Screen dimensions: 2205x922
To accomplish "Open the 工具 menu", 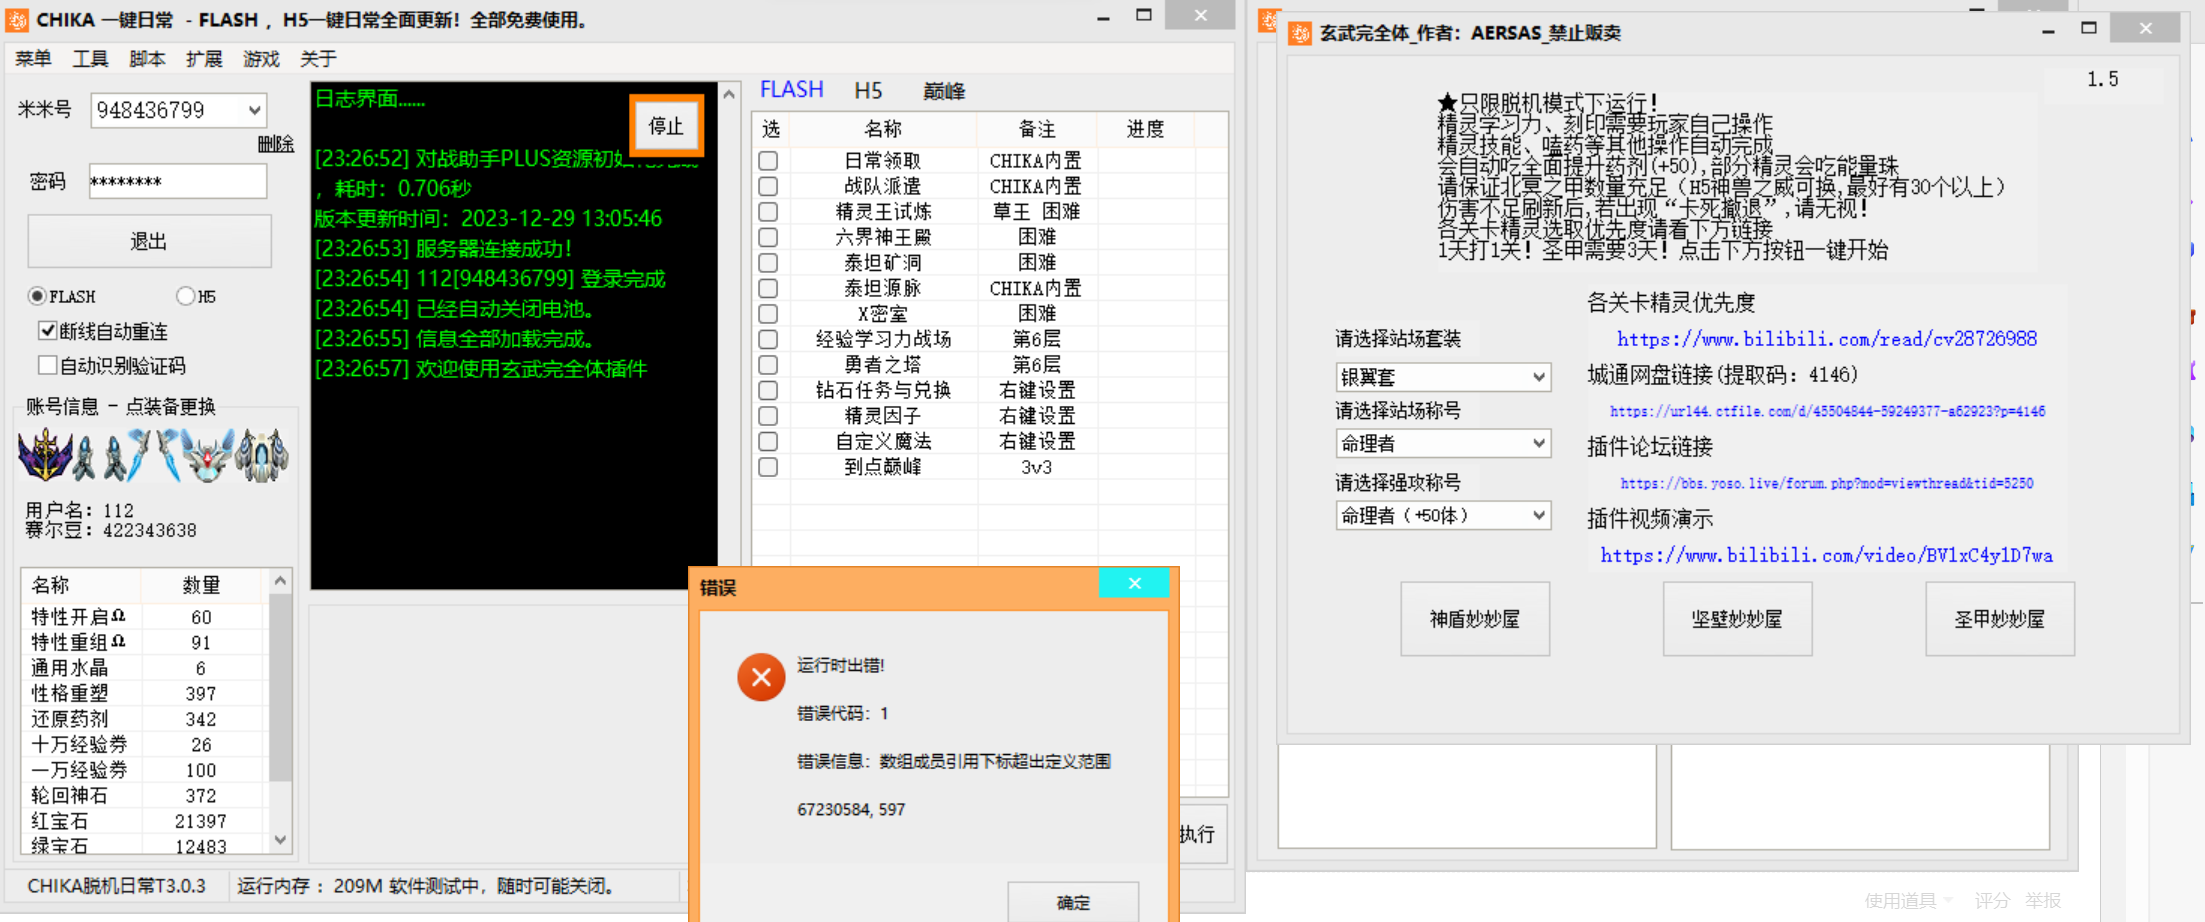I will [x=90, y=59].
